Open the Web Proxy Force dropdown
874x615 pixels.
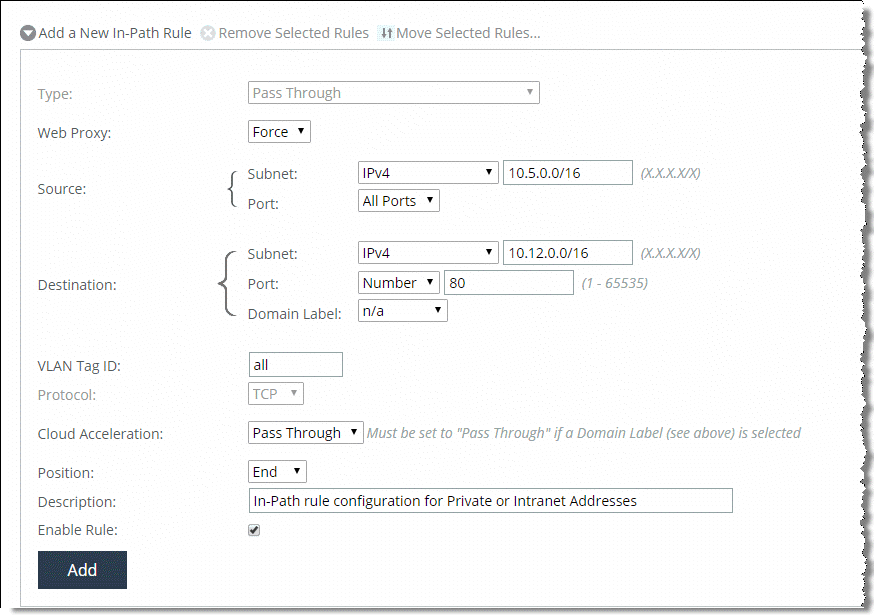[279, 132]
